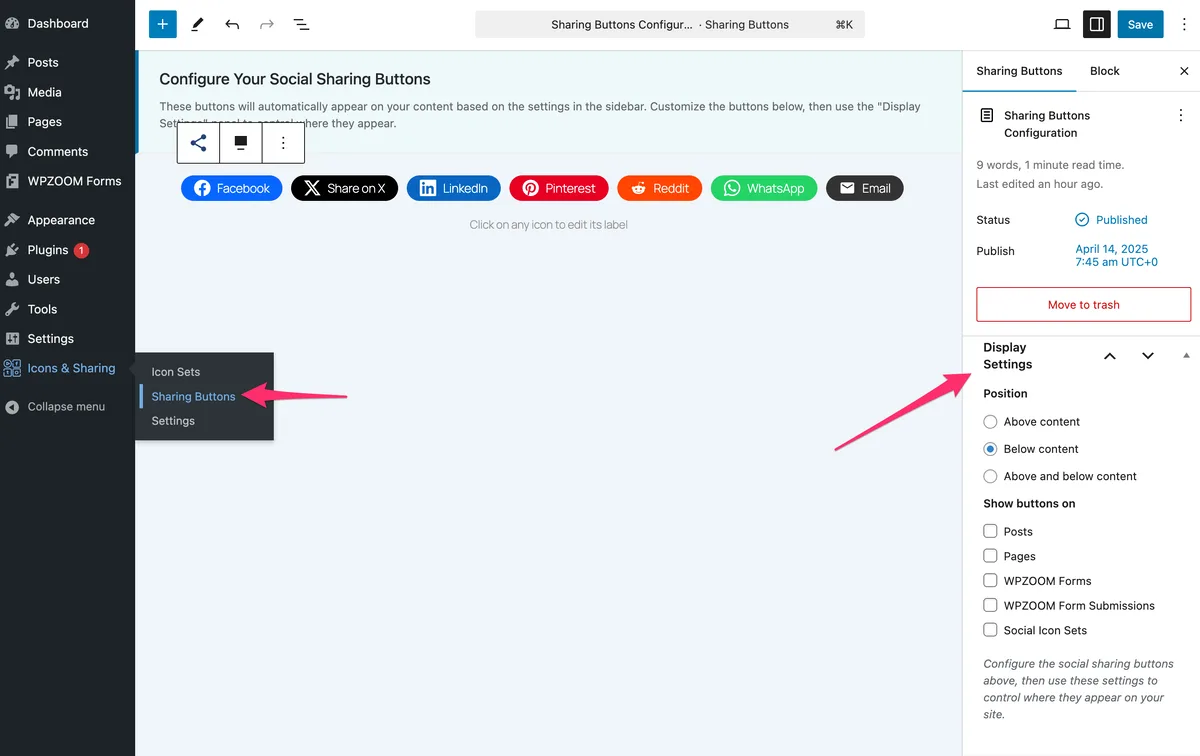Choose Above and below content radio
Screen dimensions: 1200x756
tap(990, 477)
